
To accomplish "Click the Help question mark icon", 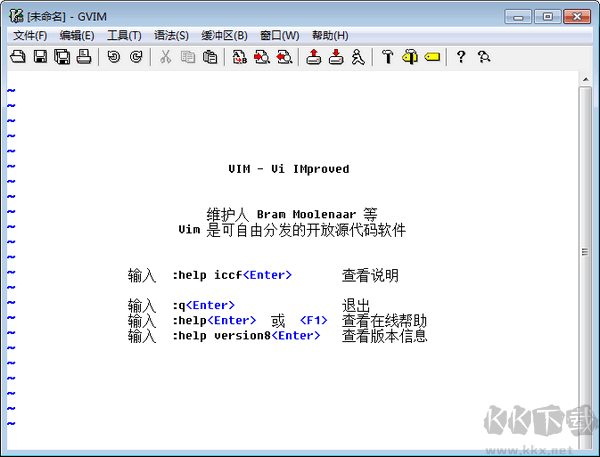I will click(x=461, y=57).
